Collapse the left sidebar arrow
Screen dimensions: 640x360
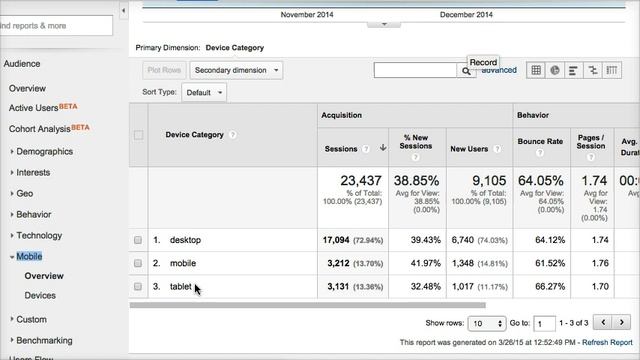click(x=123, y=11)
